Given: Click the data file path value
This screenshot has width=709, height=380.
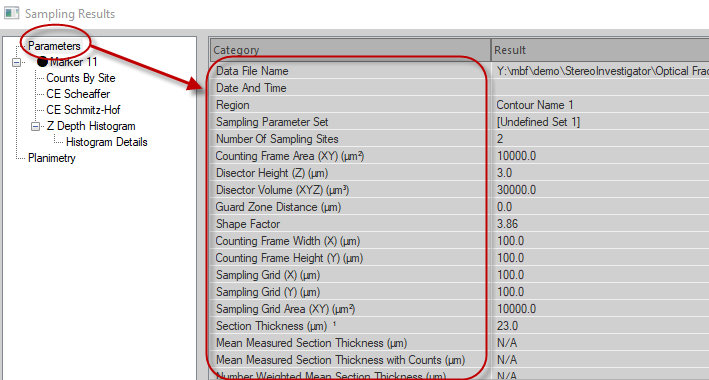Looking at the screenshot, I should pyautogui.click(x=603, y=71).
